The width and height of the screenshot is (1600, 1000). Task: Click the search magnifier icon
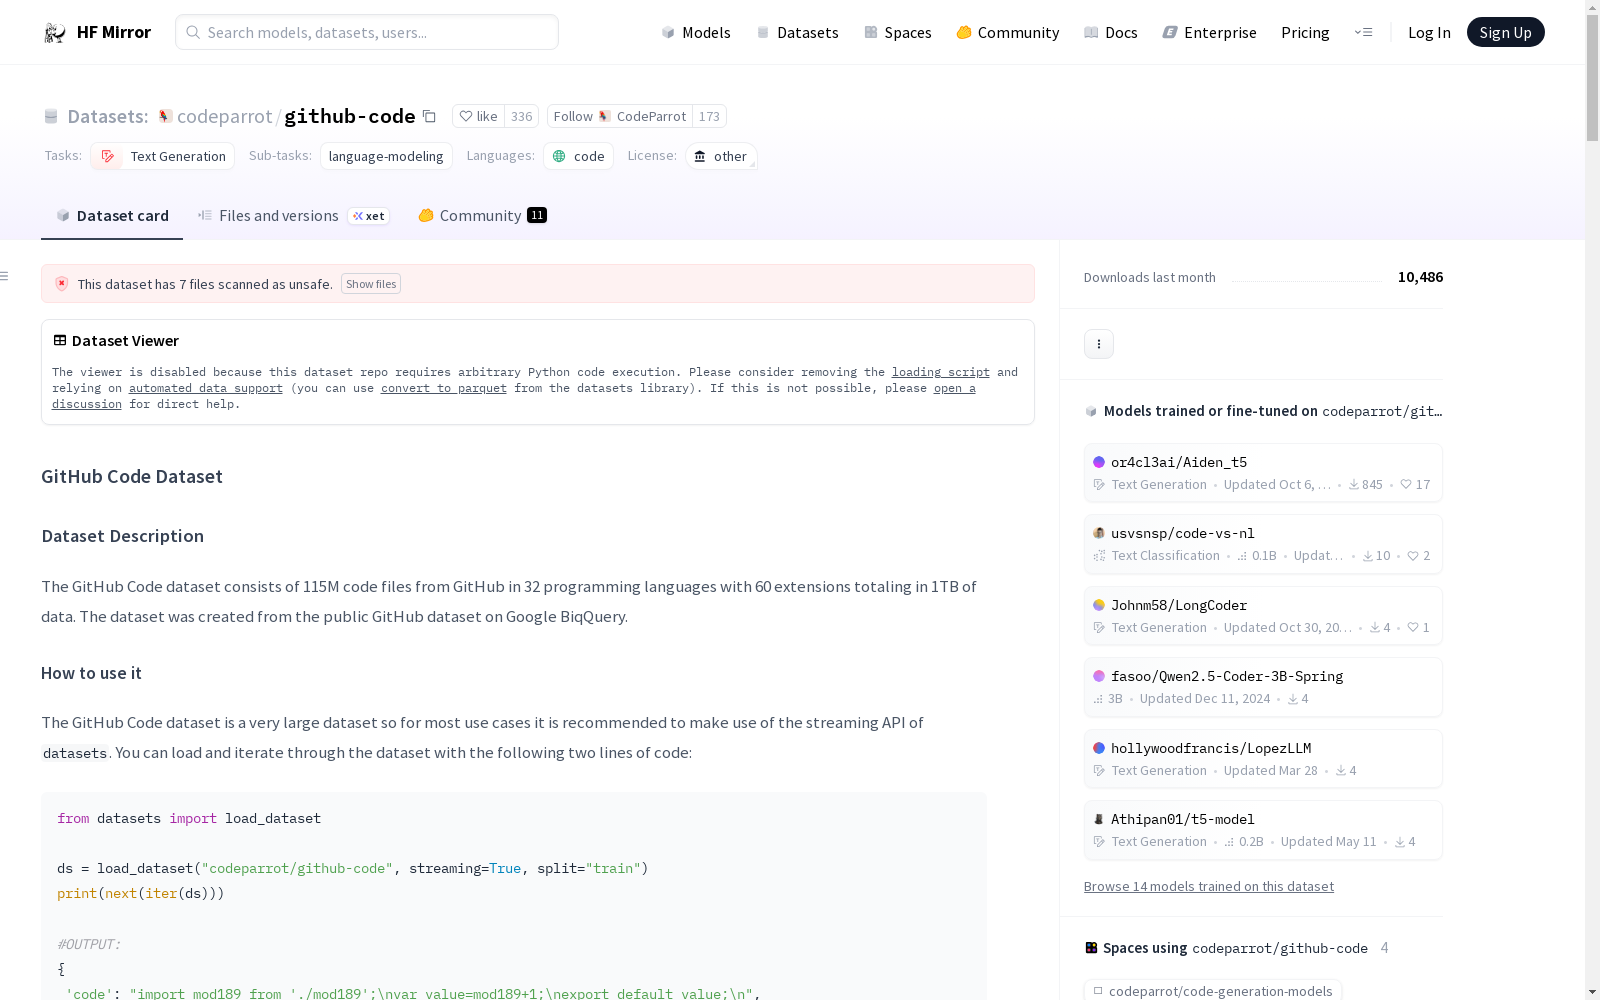(193, 32)
